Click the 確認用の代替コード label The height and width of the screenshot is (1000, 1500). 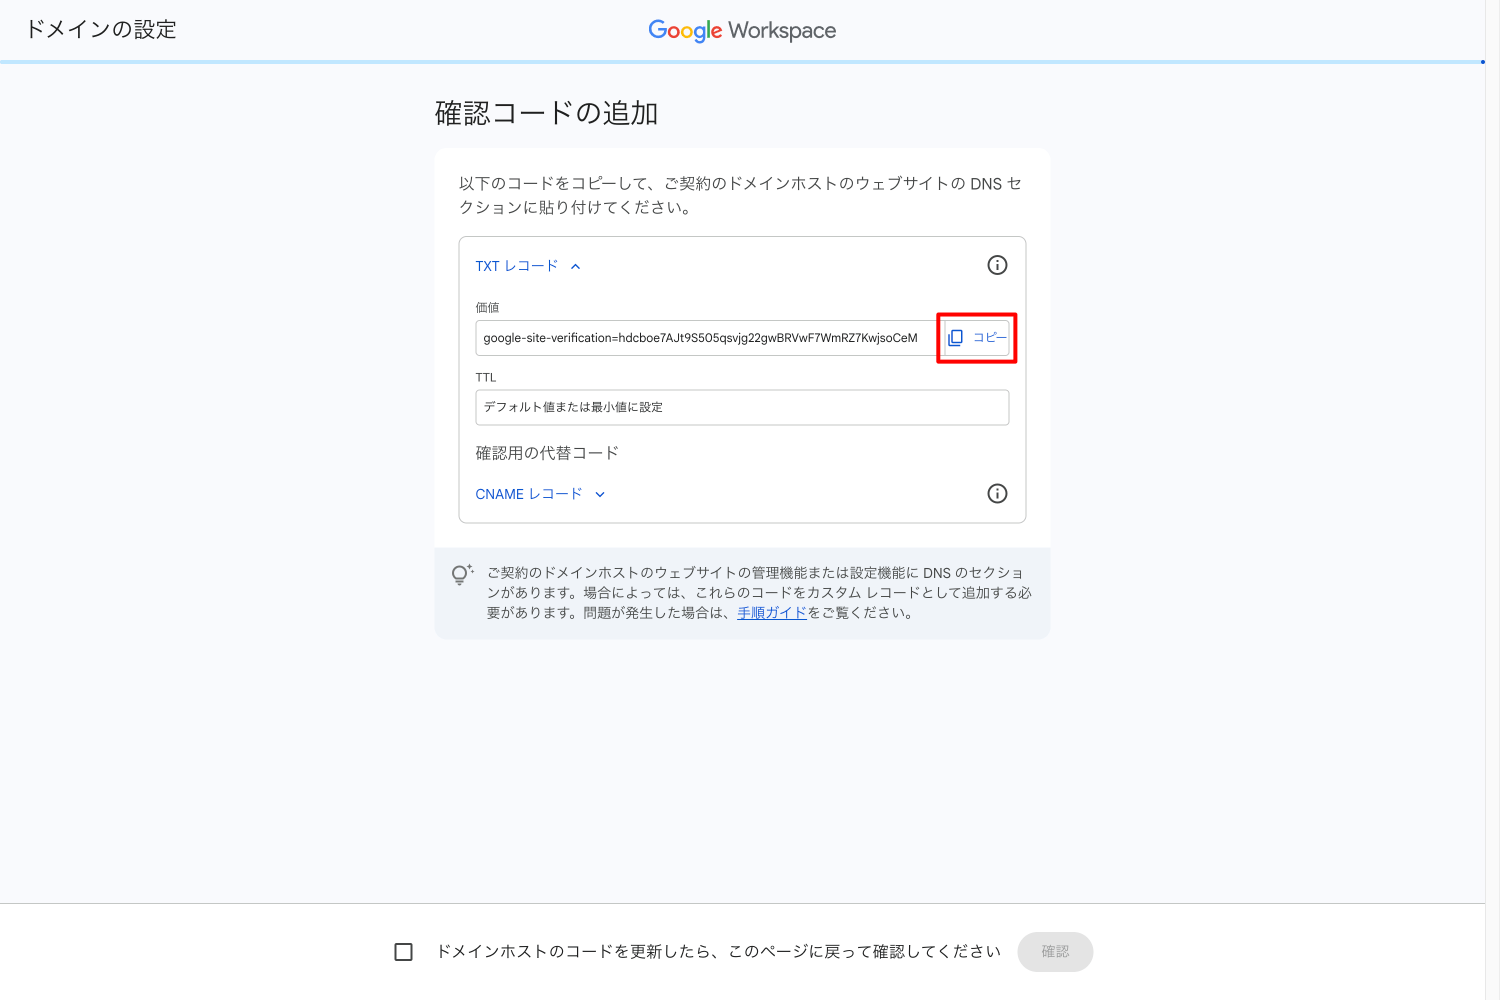coord(547,453)
